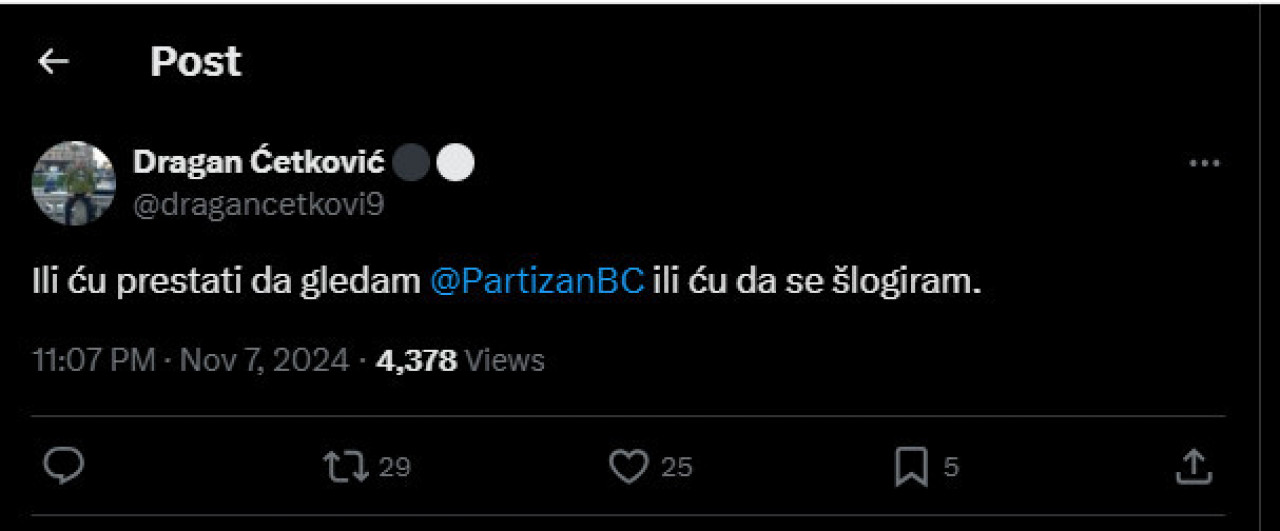The width and height of the screenshot is (1280, 531).
Task: Bookmark this post with the bookmark icon
Action: 911,467
